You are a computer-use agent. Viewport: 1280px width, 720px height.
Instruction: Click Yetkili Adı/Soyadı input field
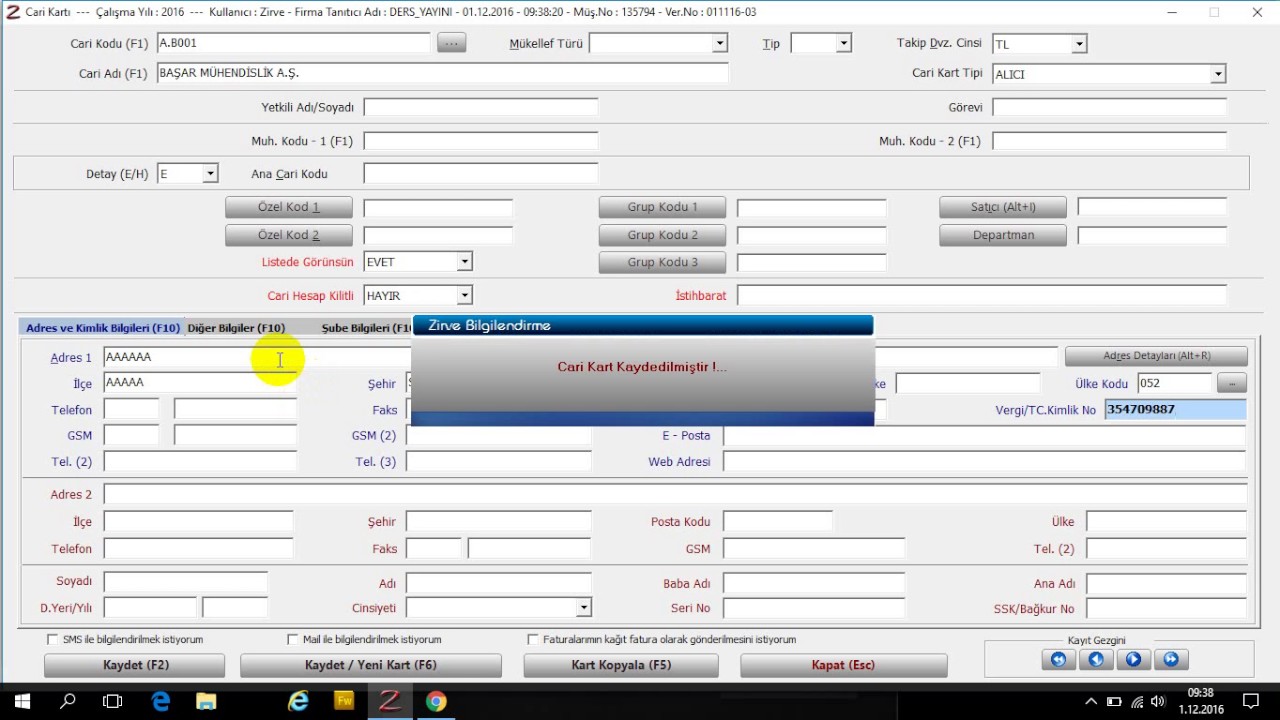pyautogui.click(x=480, y=107)
